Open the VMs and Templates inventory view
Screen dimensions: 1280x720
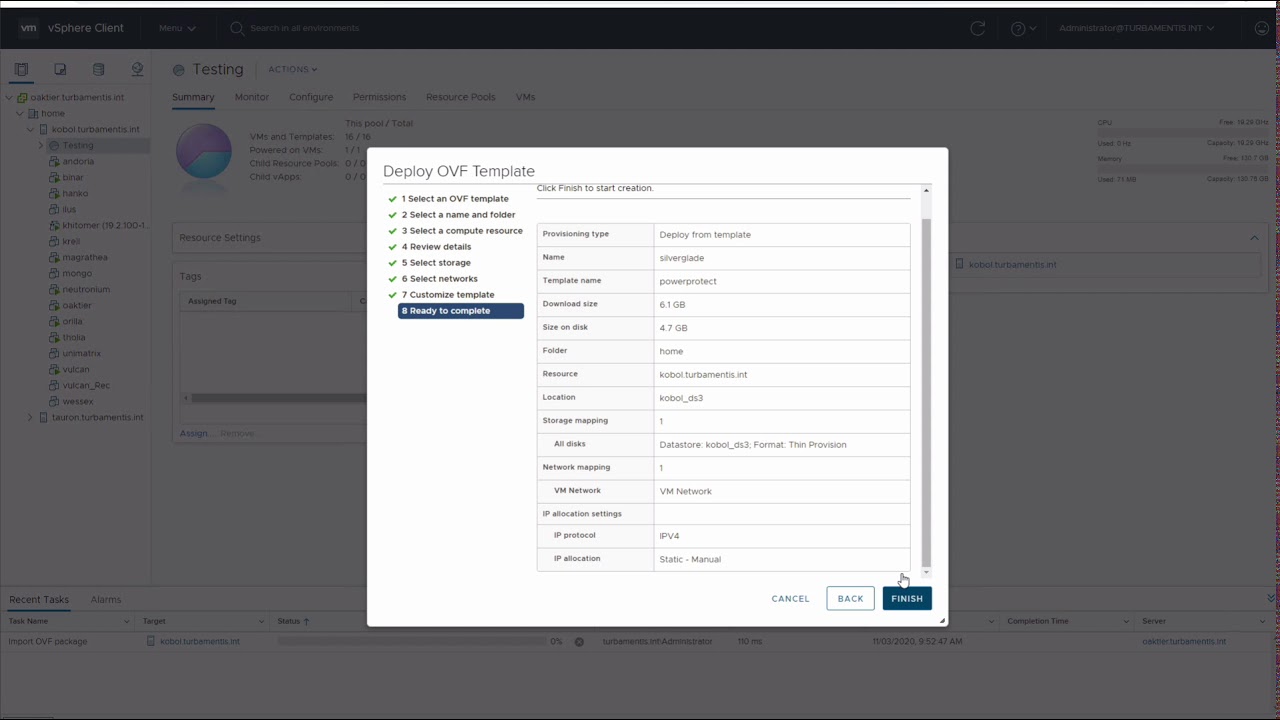[x=60, y=69]
